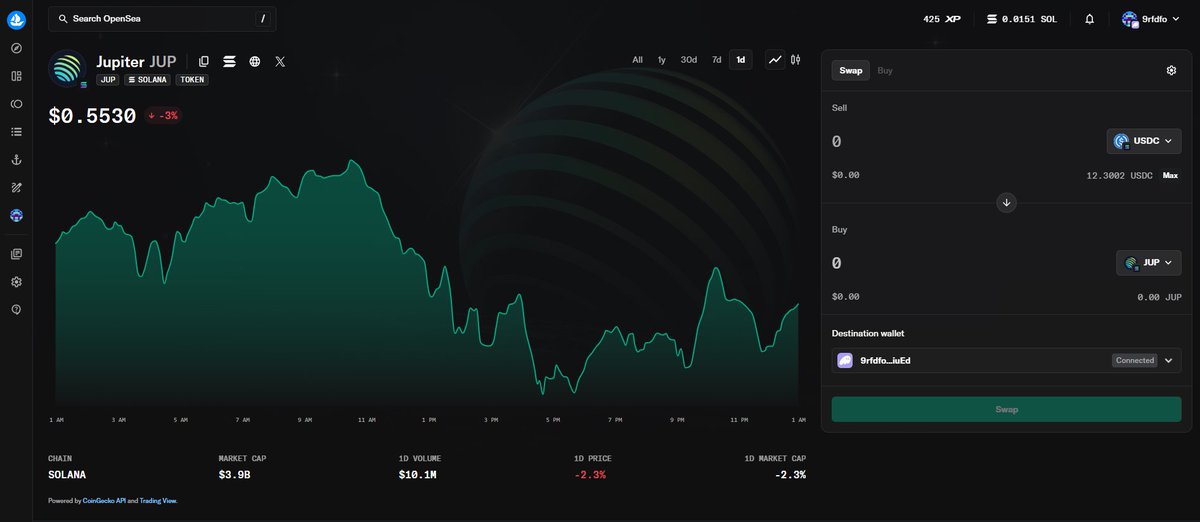Open the OpenSea home logo
This screenshot has height=522, width=1200.
click(16, 19)
